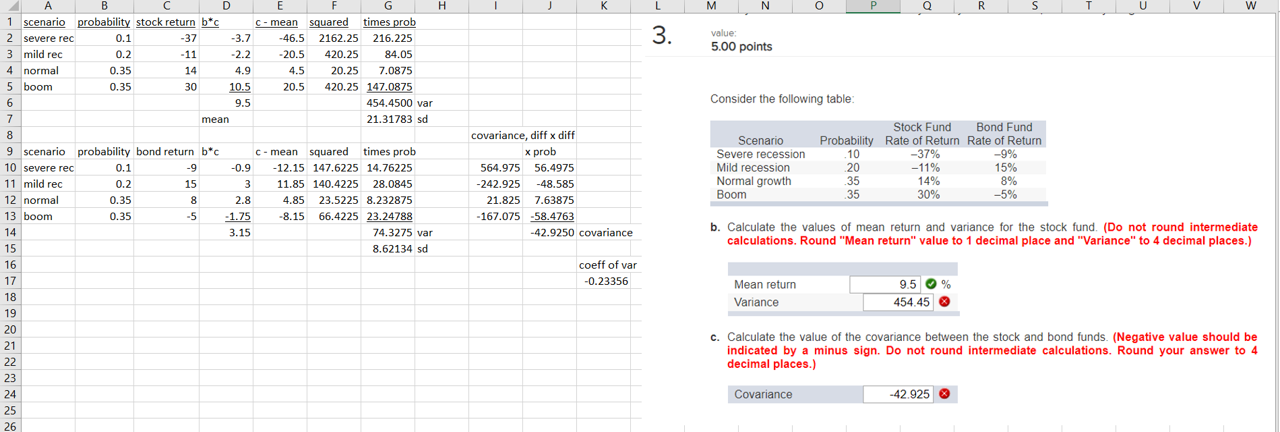Click cell containing 11.85
This screenshot has height=432, width=1280.
281,184
